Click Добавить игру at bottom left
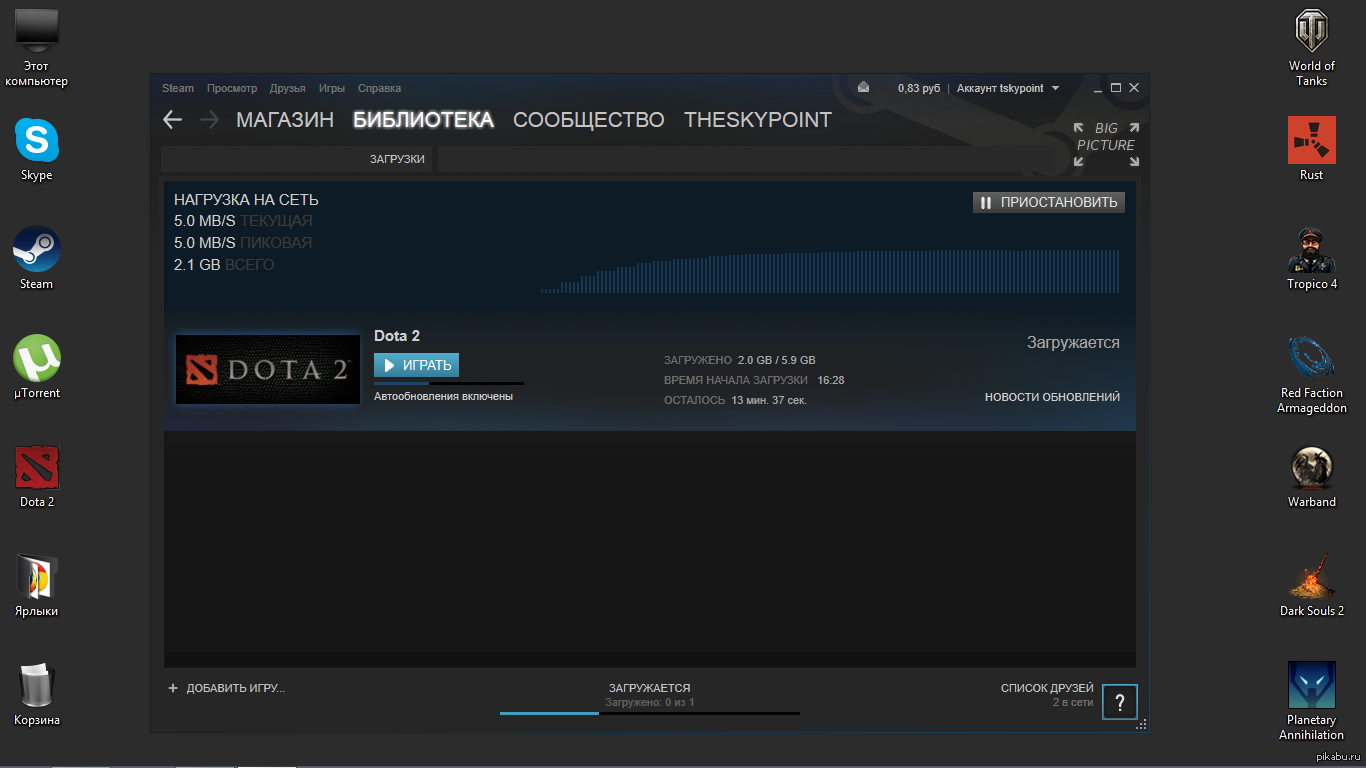The width and height of the screenshot is (1366, 768). click(227, 688)
